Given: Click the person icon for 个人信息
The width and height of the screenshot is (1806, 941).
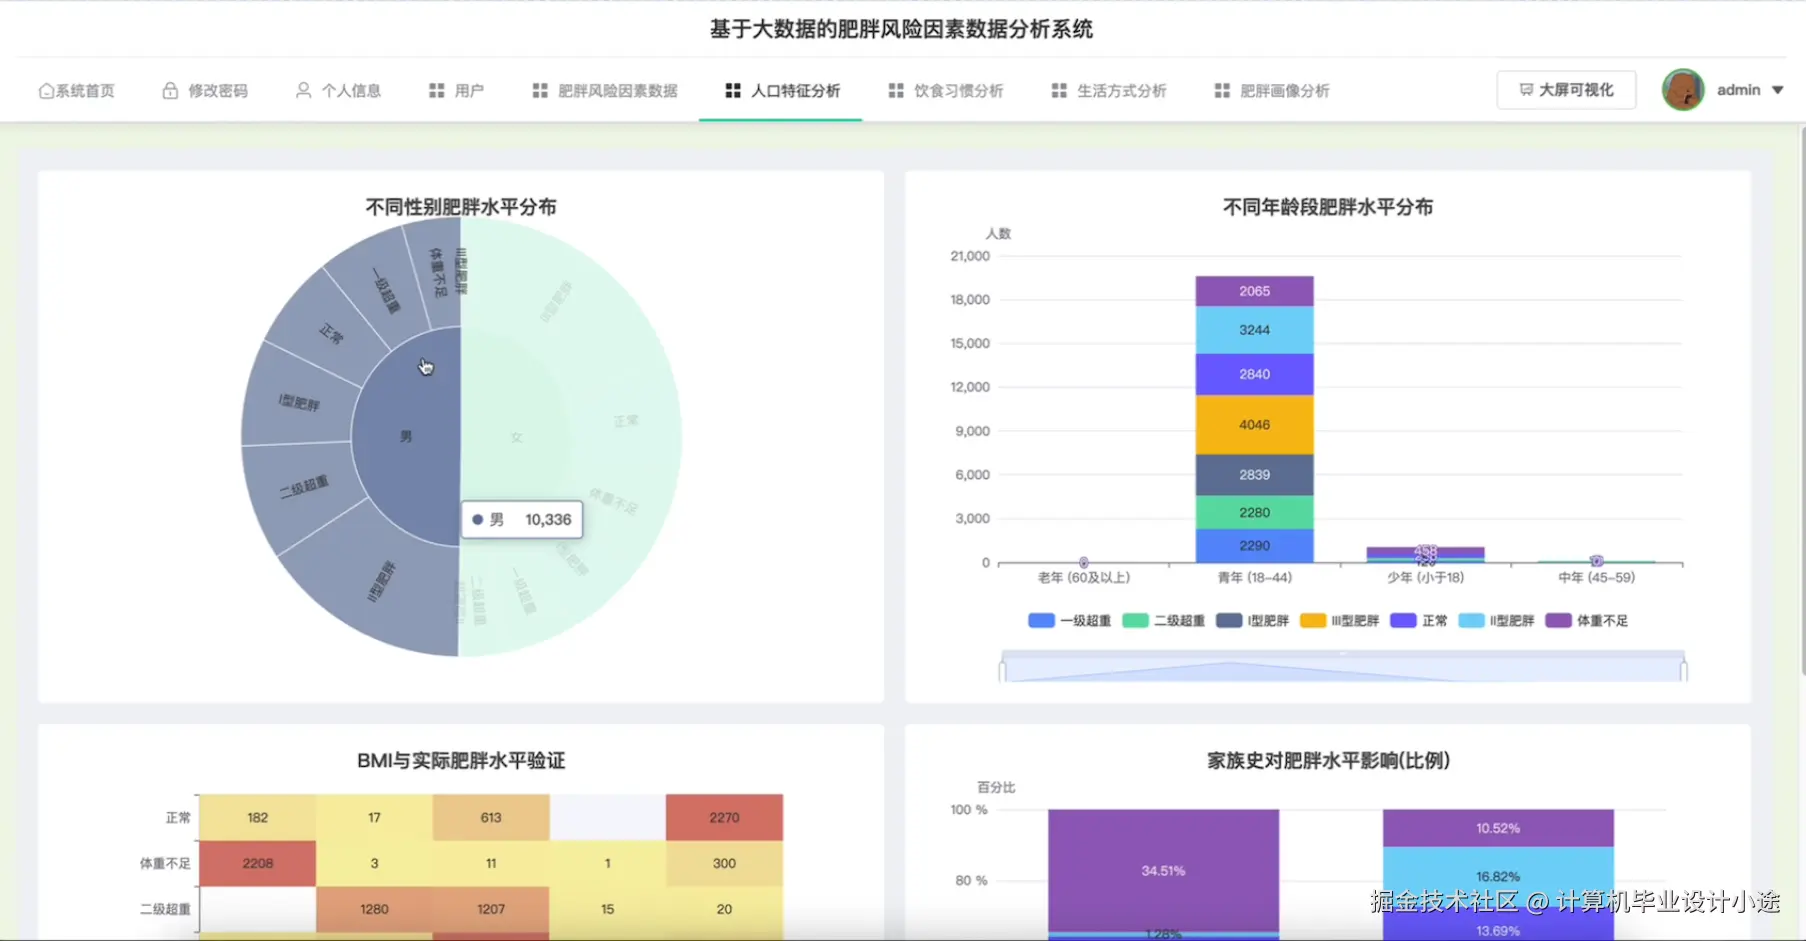Looking at the screenshot, I should click(303, 90).
